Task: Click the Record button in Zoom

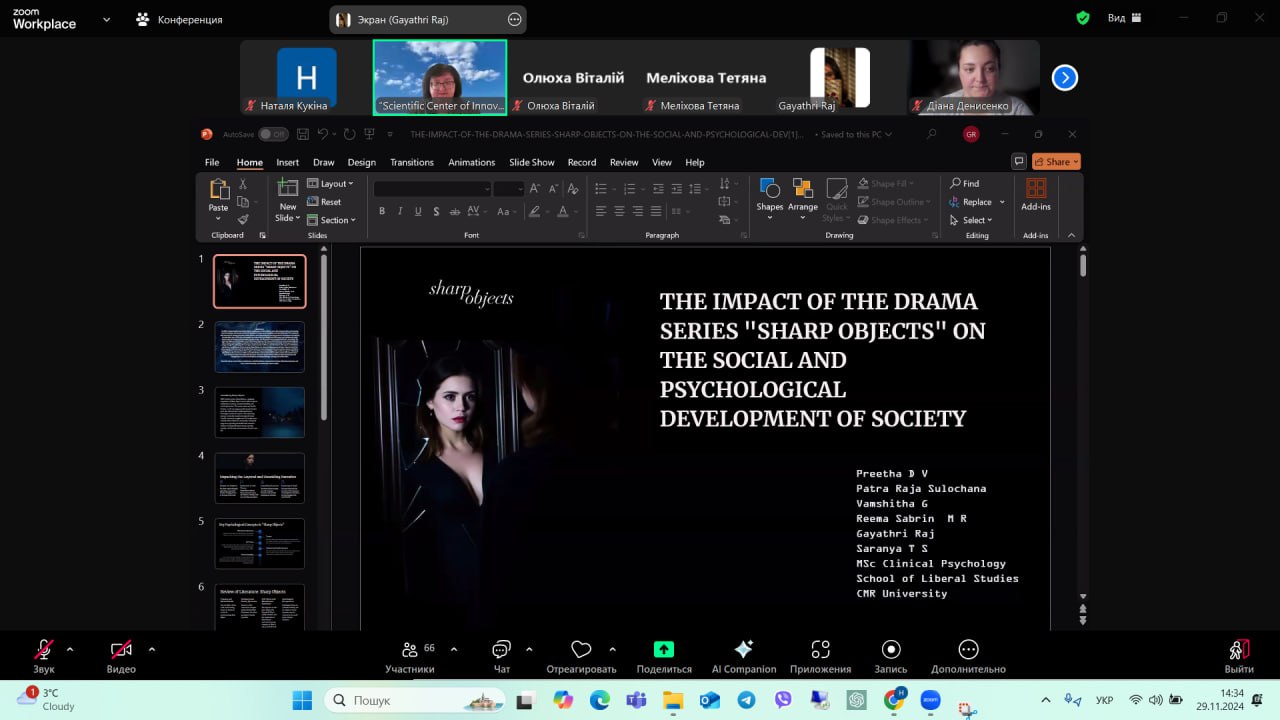Action: point(891,650)
